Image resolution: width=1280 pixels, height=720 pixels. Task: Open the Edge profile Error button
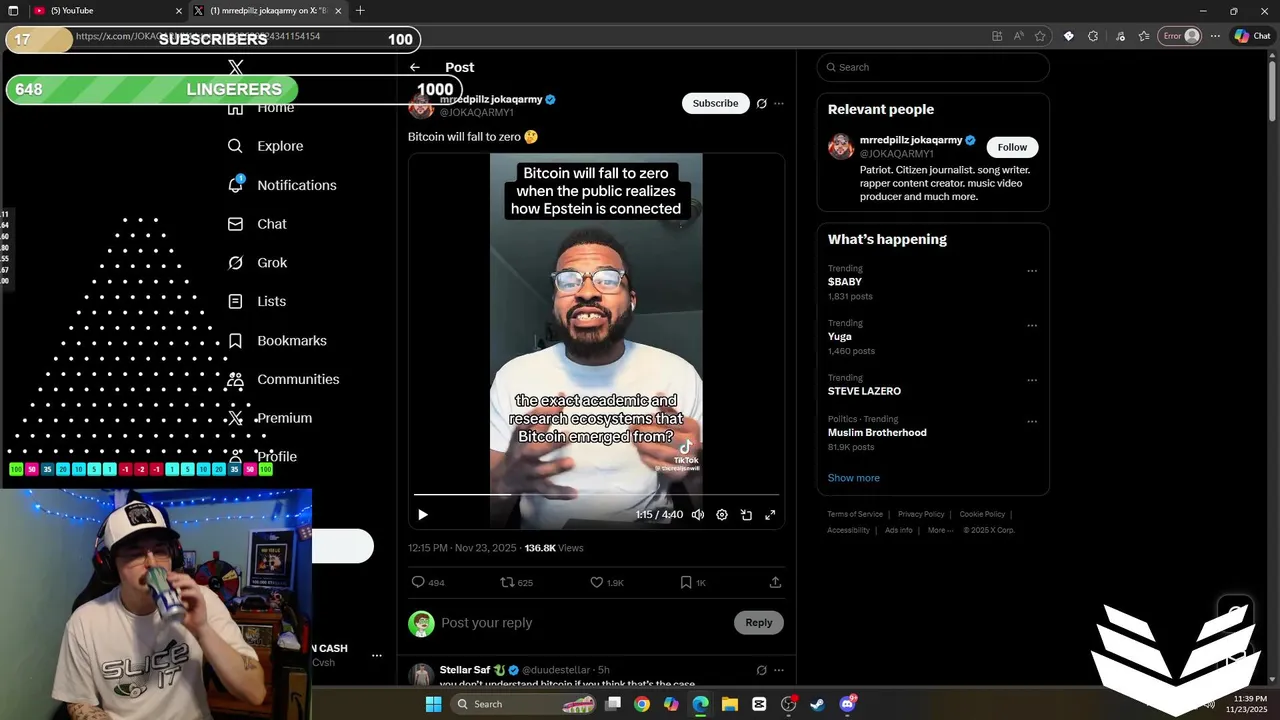pos(1180,36)
